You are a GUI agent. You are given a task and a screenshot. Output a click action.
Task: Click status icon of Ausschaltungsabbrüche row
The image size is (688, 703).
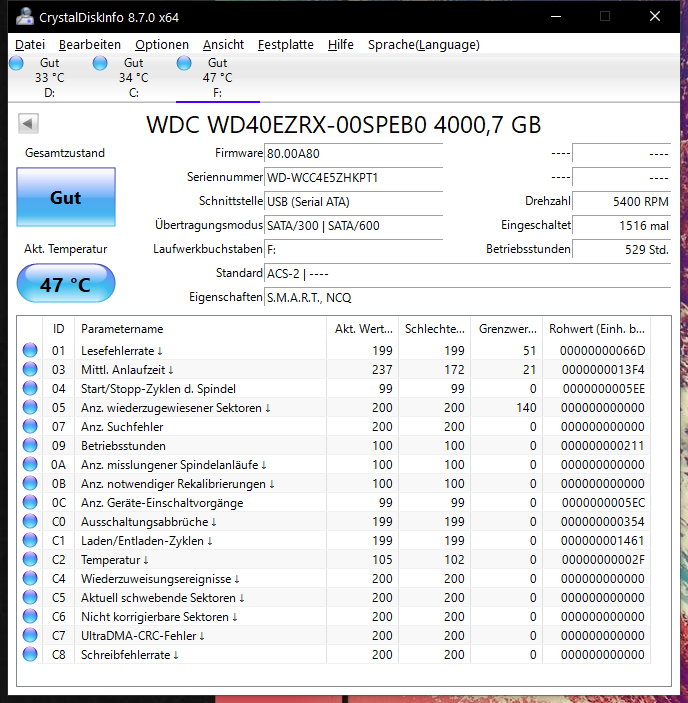pyautogui.click(x=30, y=521)
